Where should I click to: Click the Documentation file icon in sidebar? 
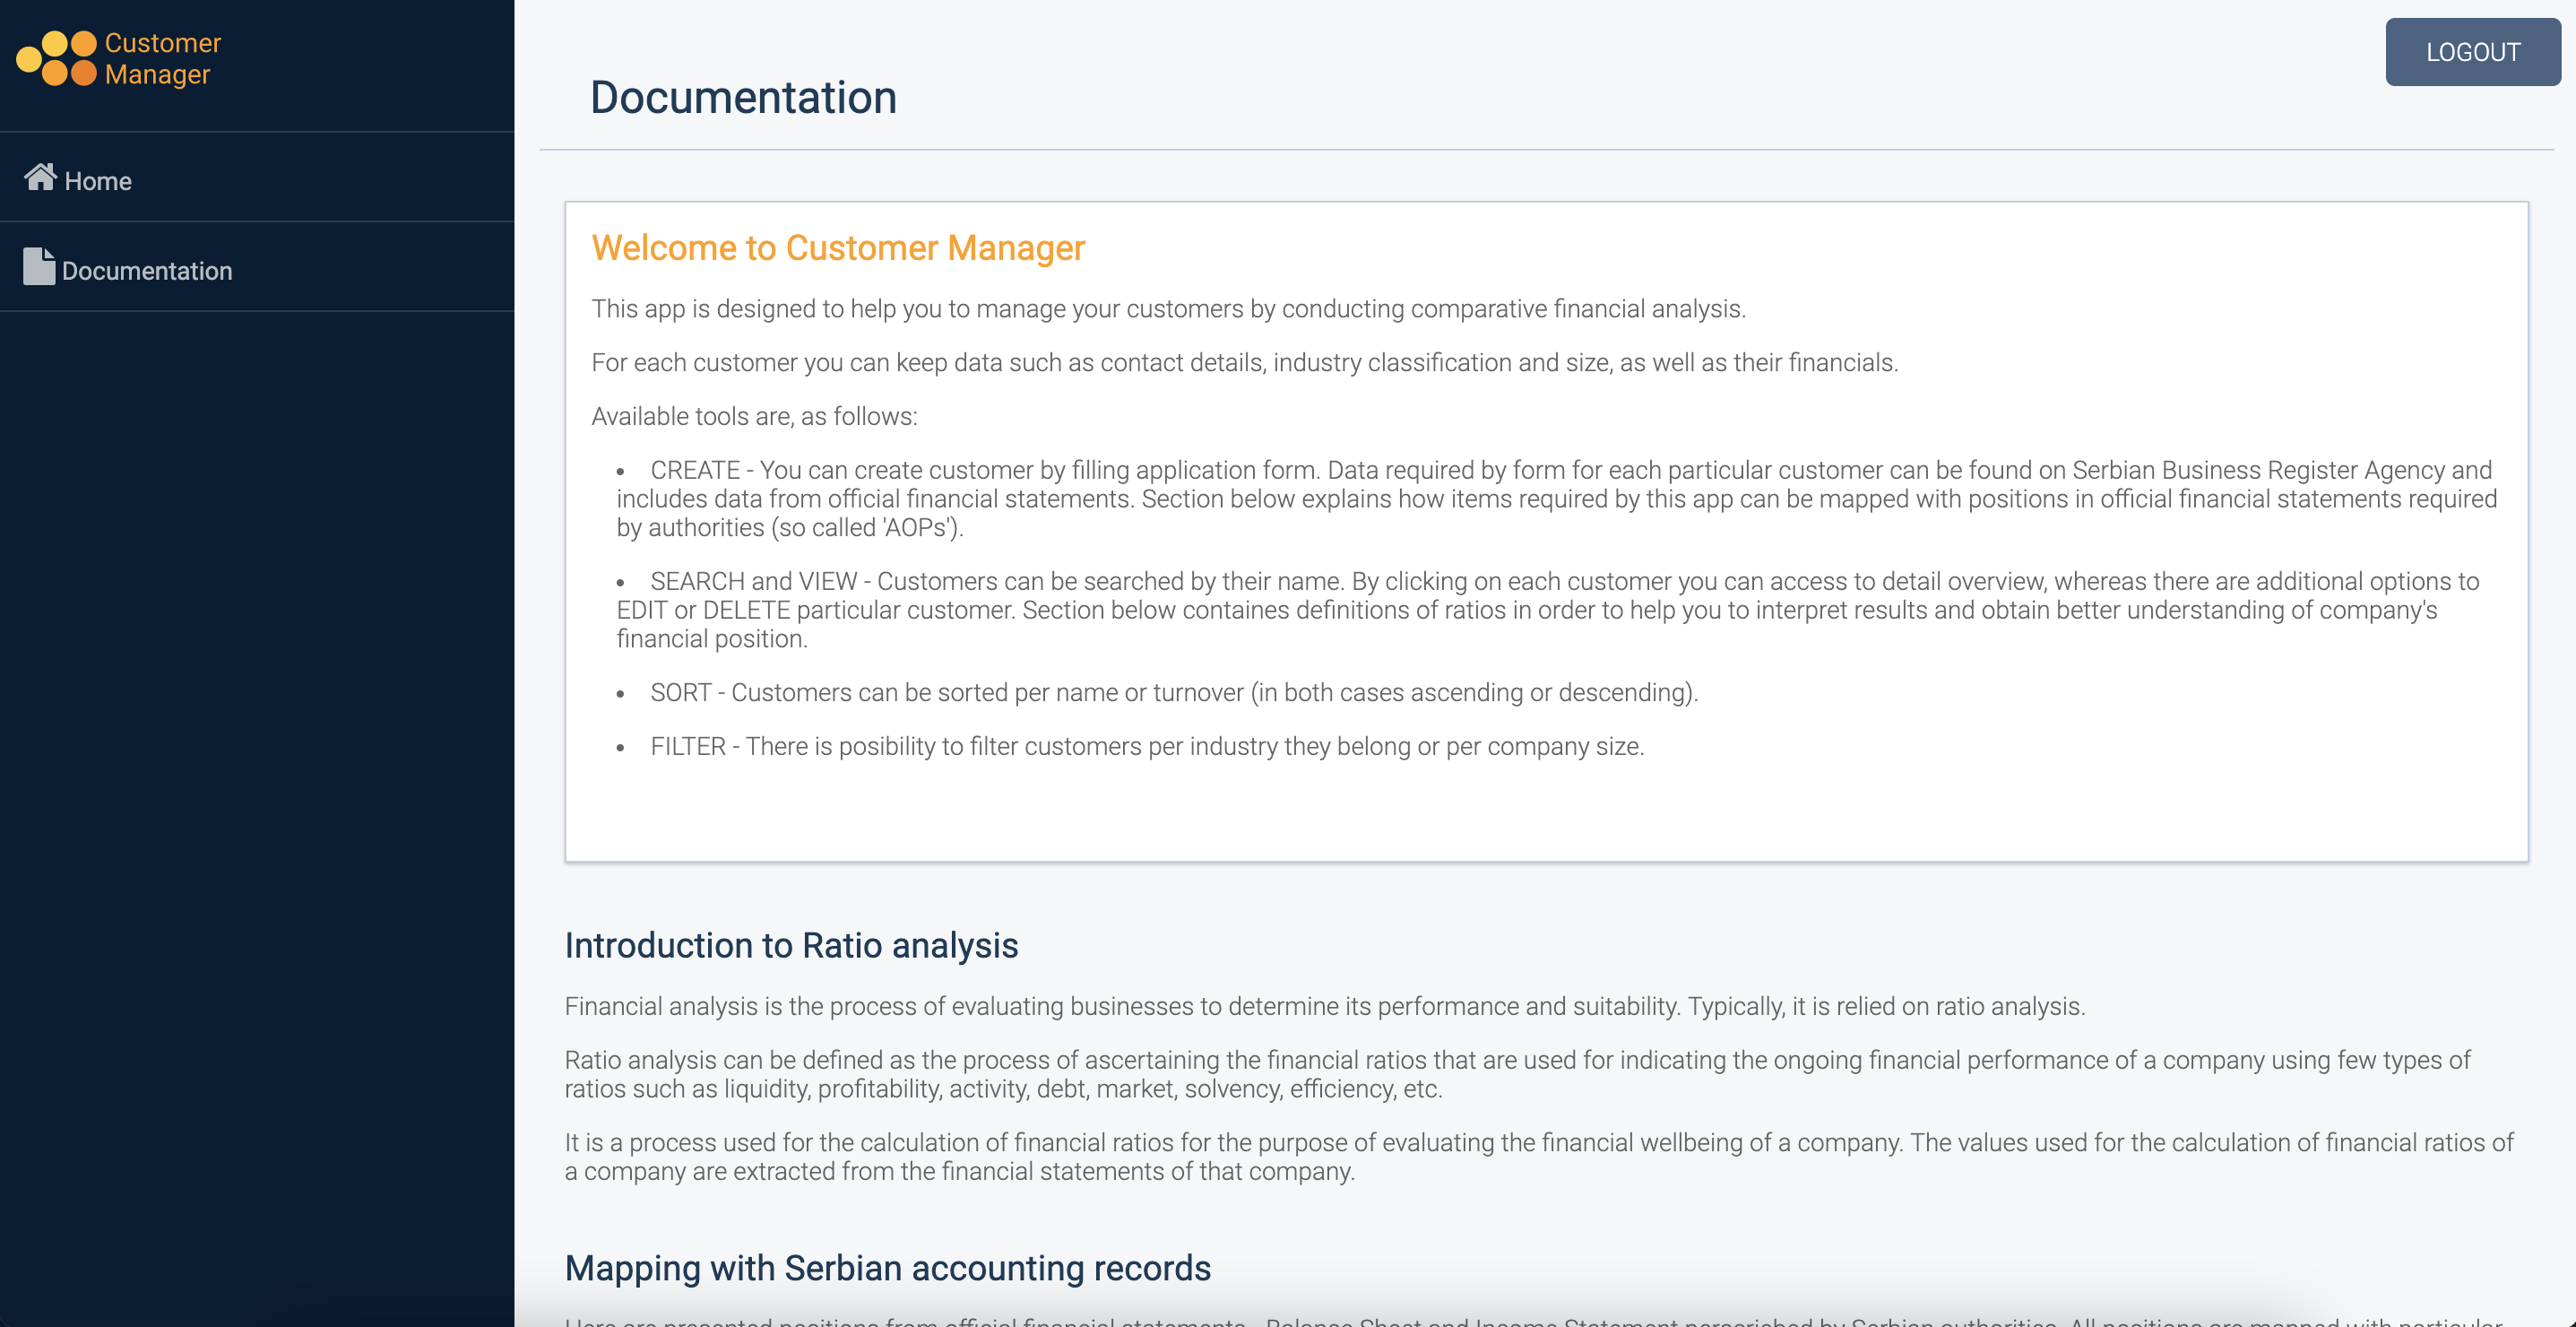(39, 267)
